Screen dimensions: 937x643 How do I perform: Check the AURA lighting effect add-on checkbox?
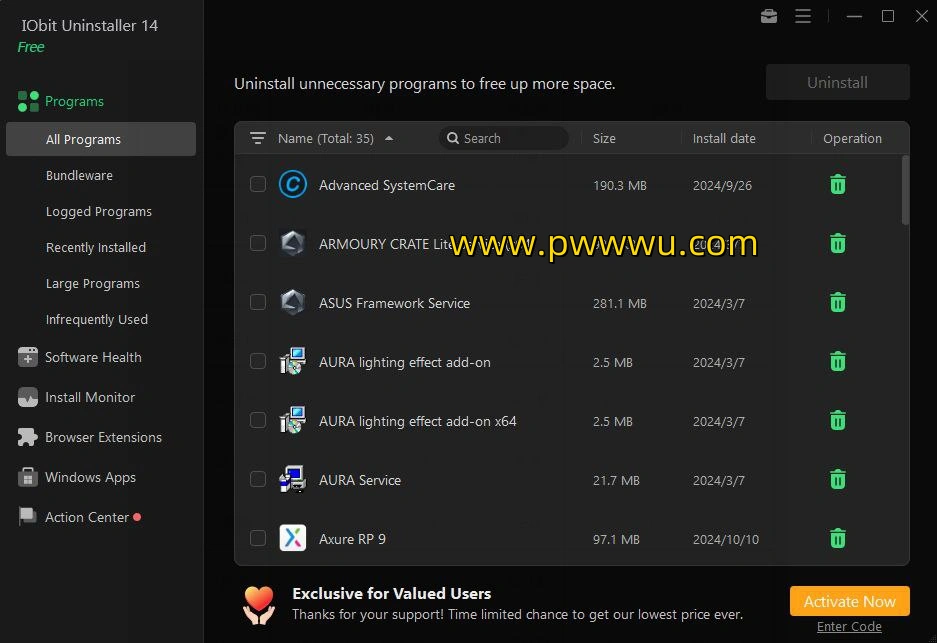[258, 361]
